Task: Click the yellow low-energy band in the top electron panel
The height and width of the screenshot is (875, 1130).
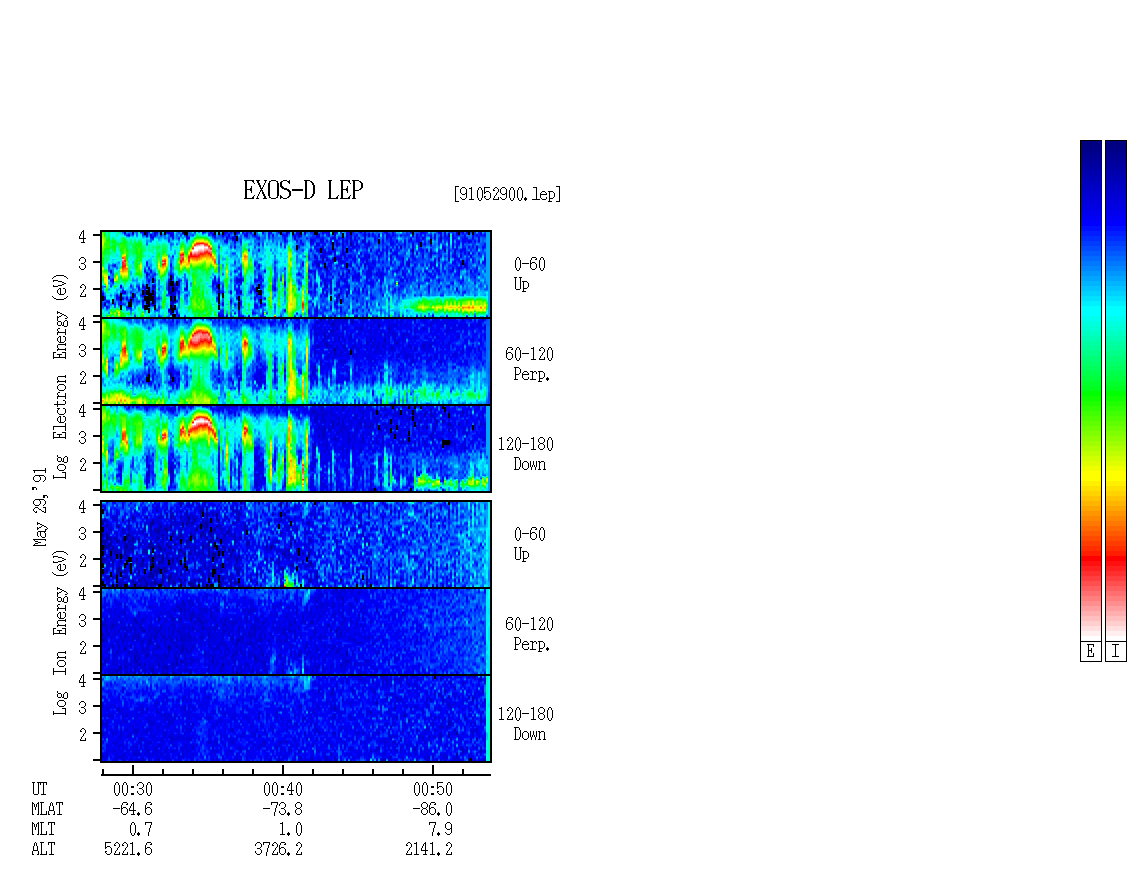Action: pyautogui.click(x=445, y=306)
